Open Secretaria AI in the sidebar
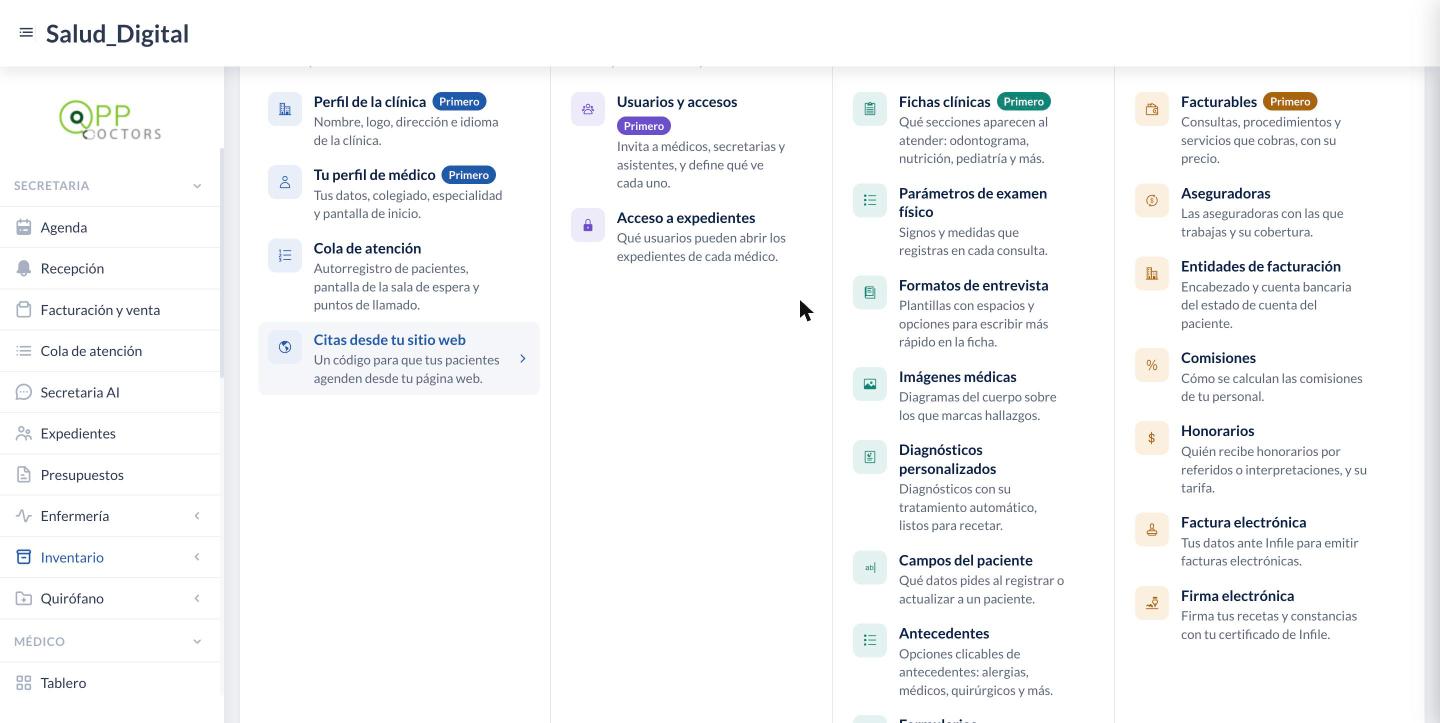The height and width of the screenshot is (723, 1440). [110, 392]
